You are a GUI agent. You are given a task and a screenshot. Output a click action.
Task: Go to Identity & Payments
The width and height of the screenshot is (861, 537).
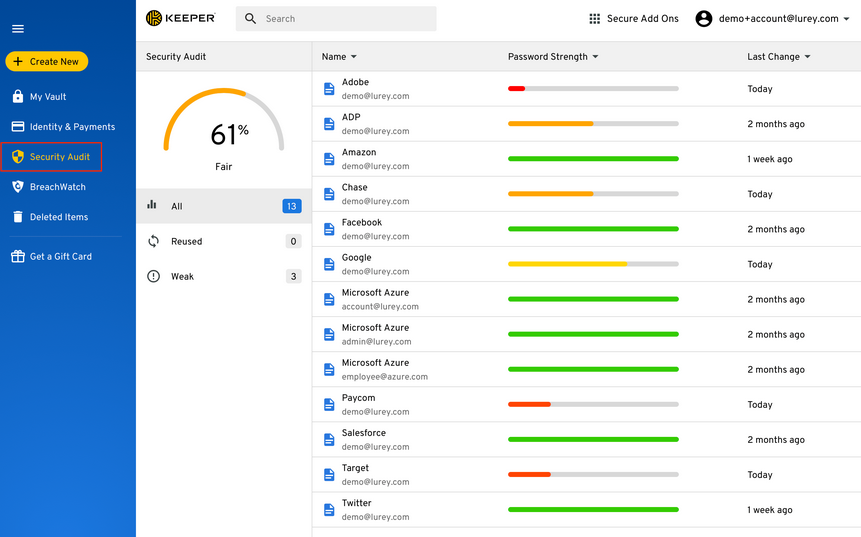(72, 127)
